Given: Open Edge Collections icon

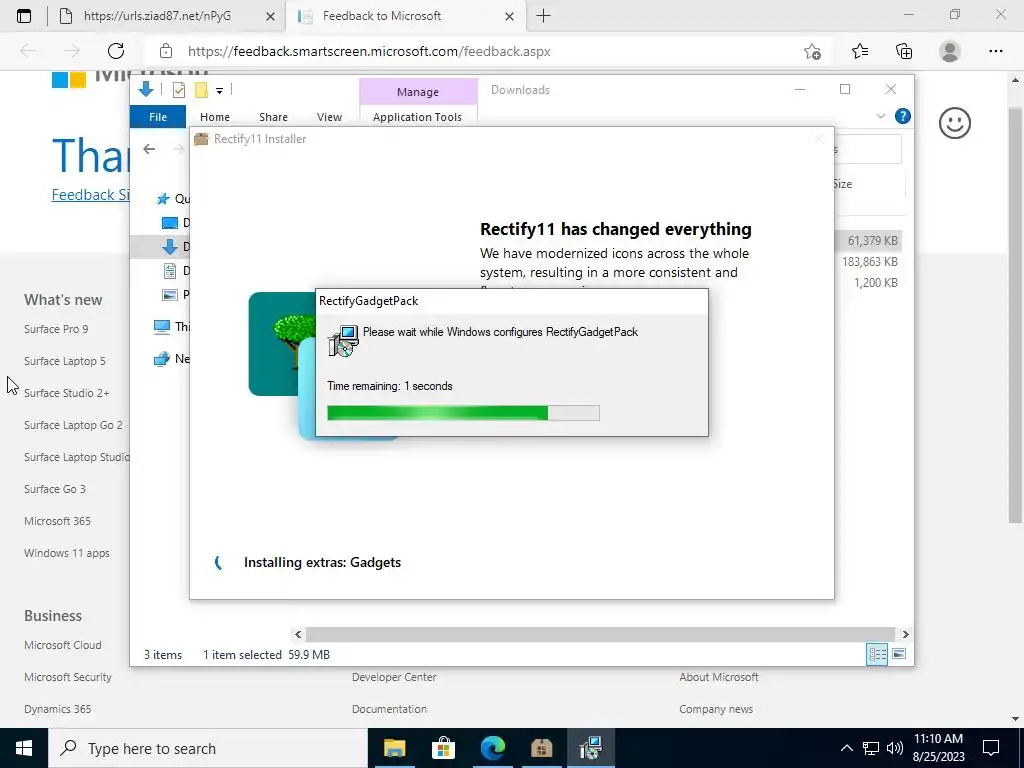Looking at the screenshot, I should pos(904,51).
